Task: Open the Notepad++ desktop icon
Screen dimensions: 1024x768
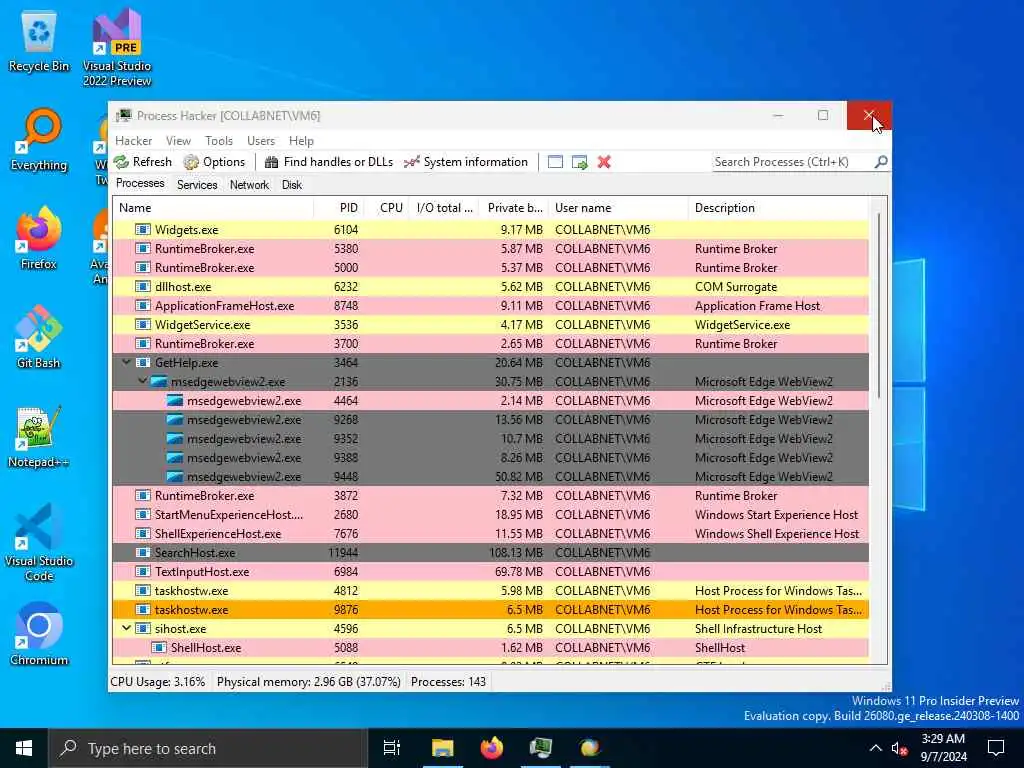Action: 39,436
